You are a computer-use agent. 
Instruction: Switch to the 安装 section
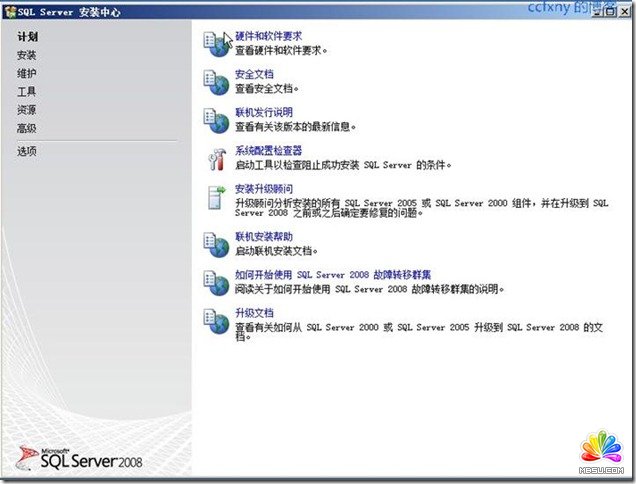[x=27, y=56]
